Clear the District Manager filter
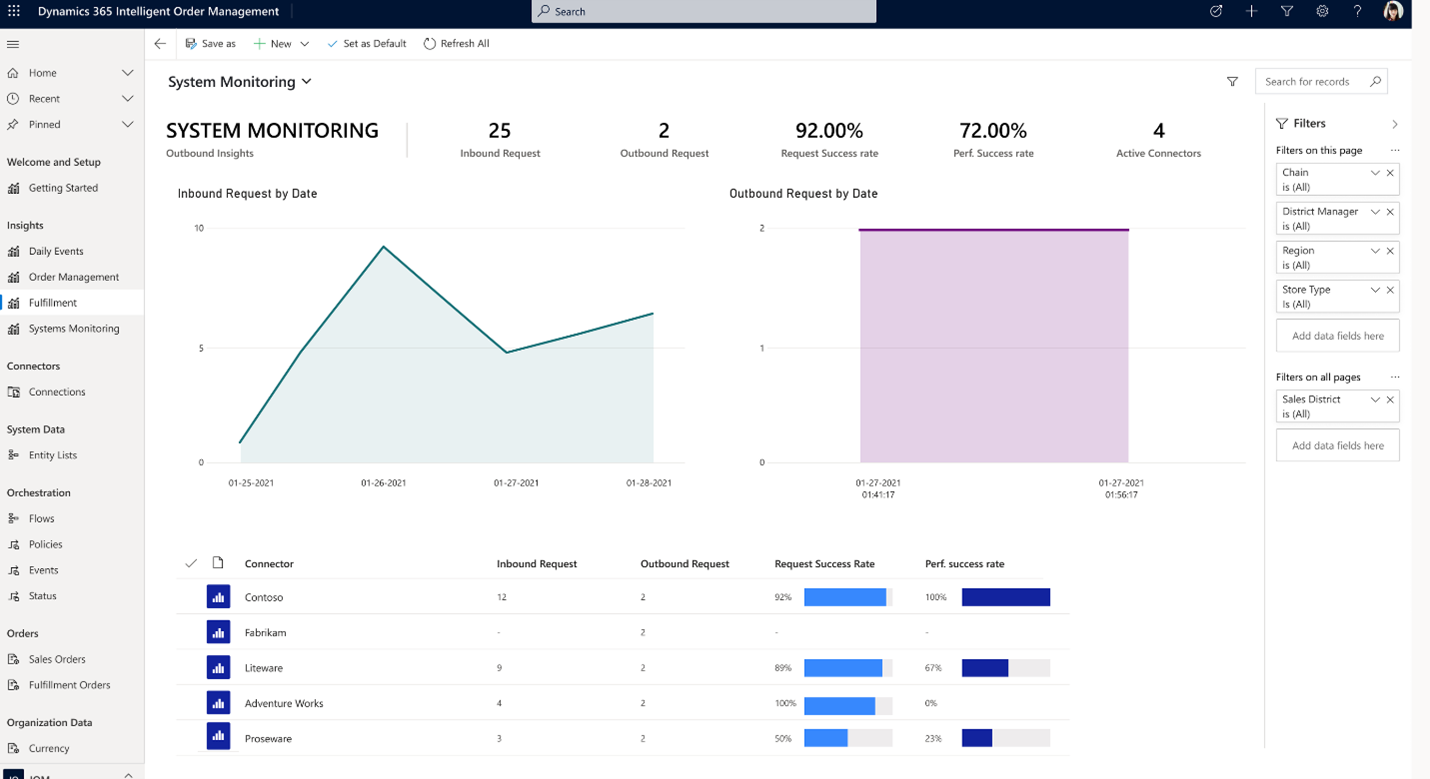1430x779 pixels. [x=1390, y=212]
